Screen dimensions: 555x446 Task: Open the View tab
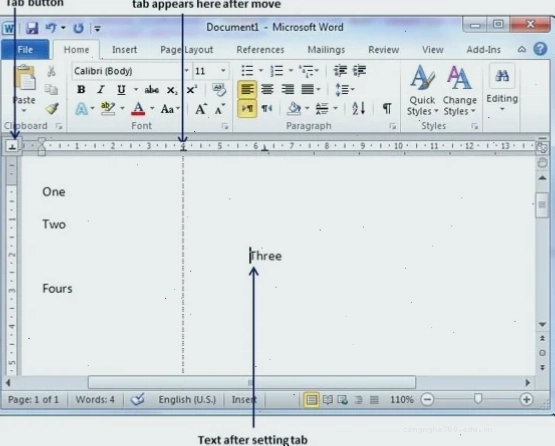433,50
